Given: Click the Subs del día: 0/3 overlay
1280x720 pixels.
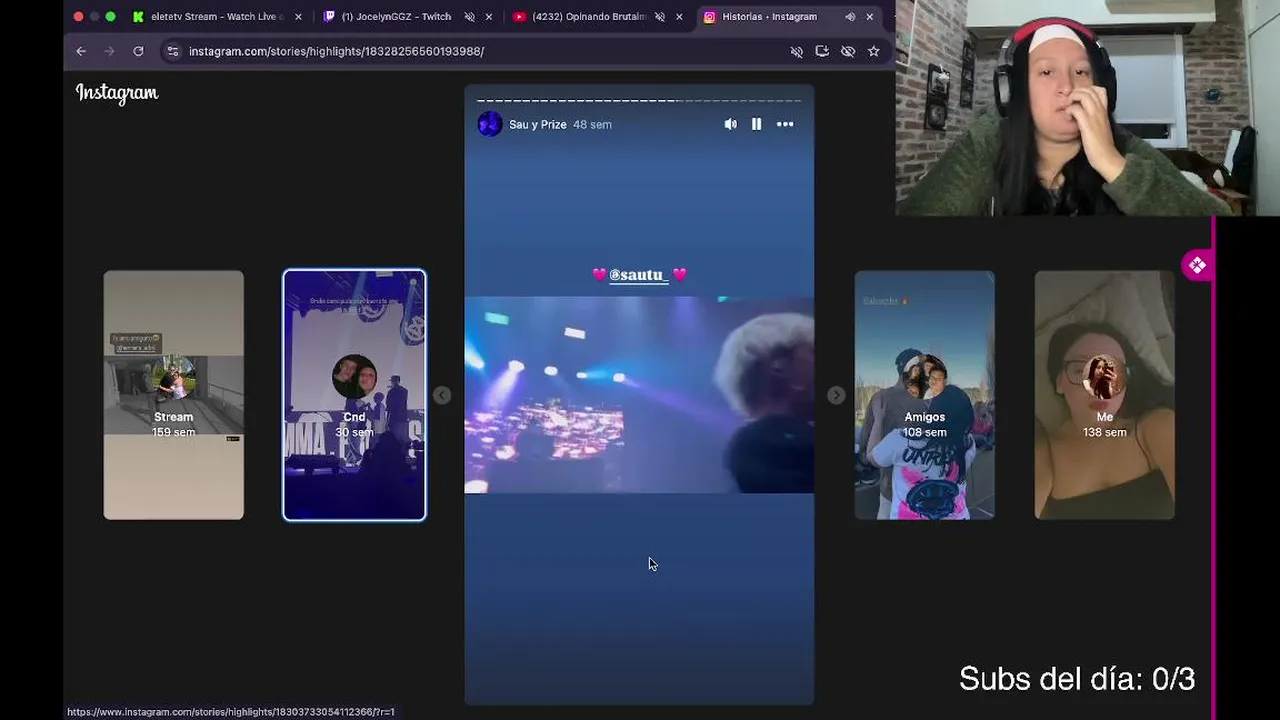Looking at the screenshot, I should click(x=1077, y=679).
